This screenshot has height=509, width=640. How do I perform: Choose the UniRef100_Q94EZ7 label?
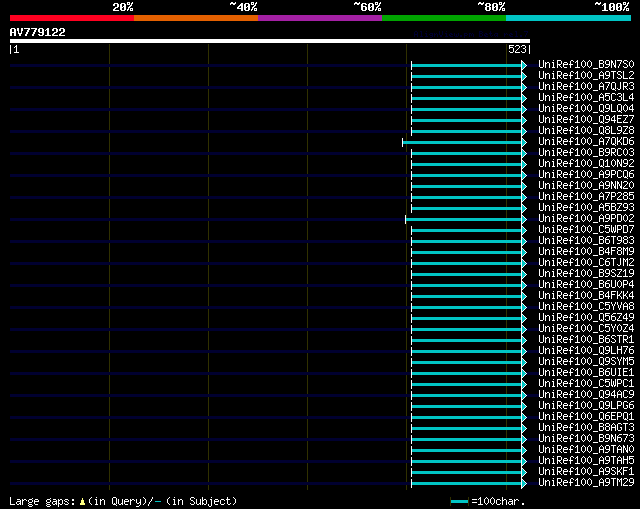tap(586, 120)
